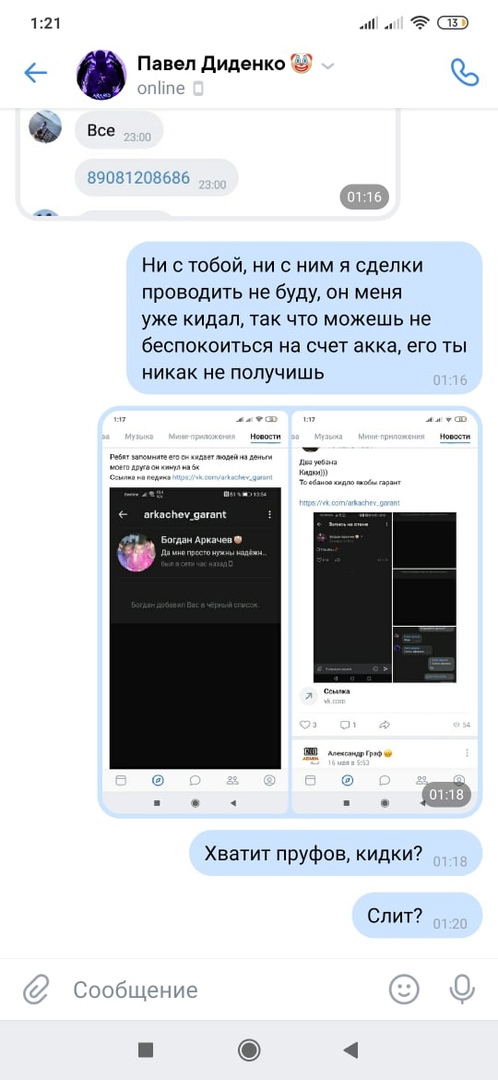
Task: Tap the back arrow icon
Action: tap(35, 72)
